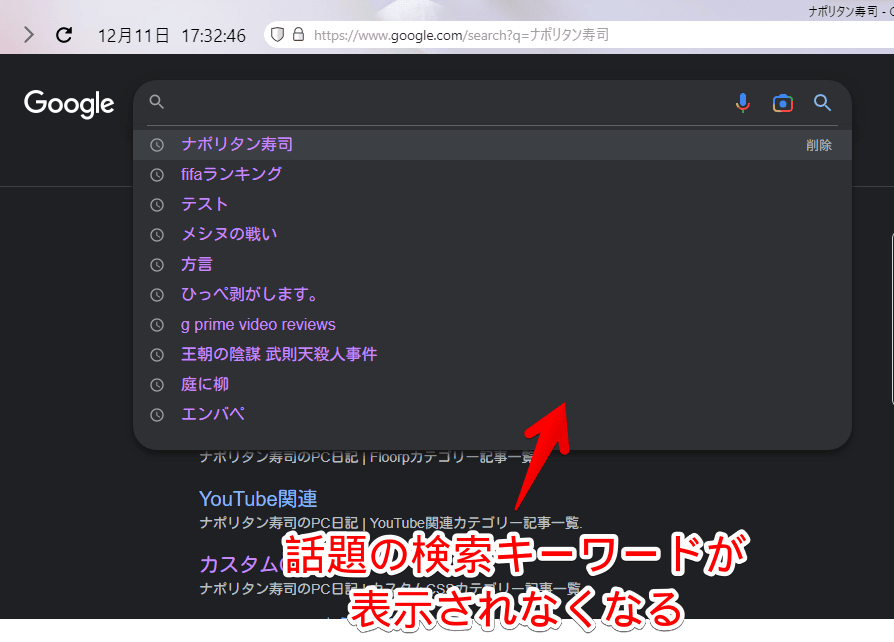This screenshot has height=642, width=894.
Task: Click clock icon beside 王朝の陰謀
Action: tap(157, 355)
